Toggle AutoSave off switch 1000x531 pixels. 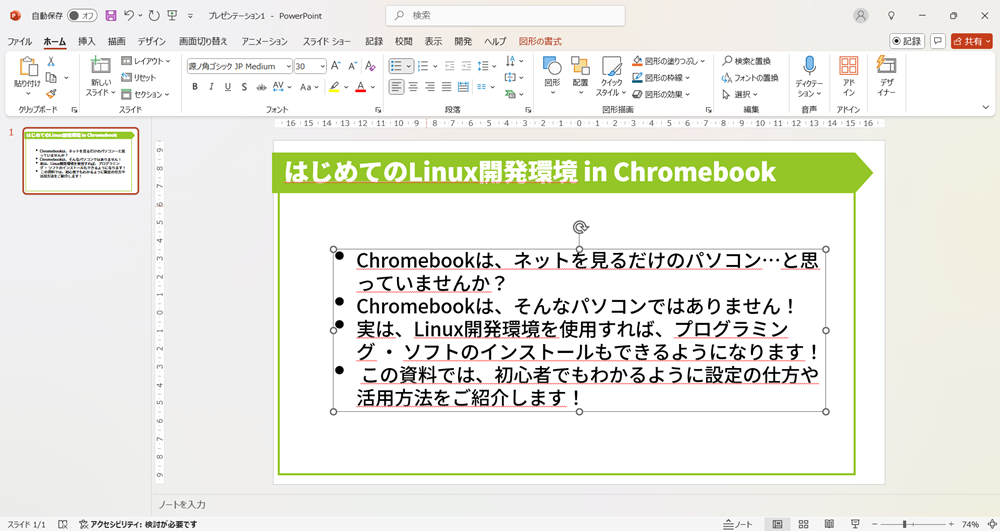coord(82,15)
